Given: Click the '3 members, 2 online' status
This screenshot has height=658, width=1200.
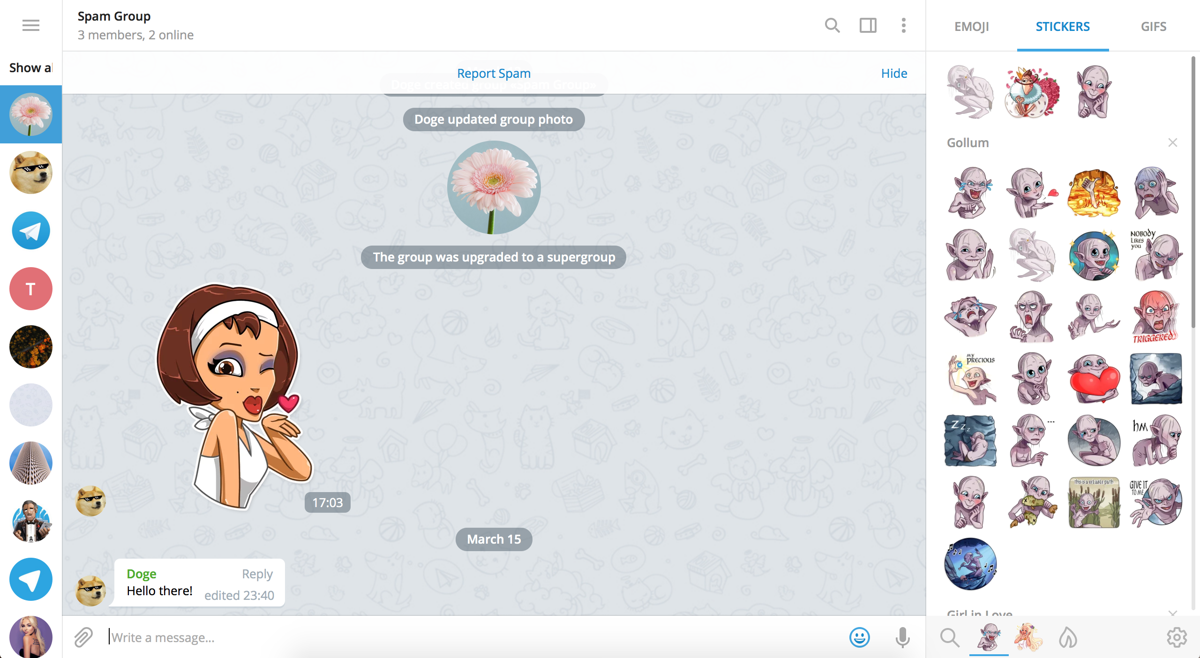Looking at the screenshot, I should [x=136, y=35].
